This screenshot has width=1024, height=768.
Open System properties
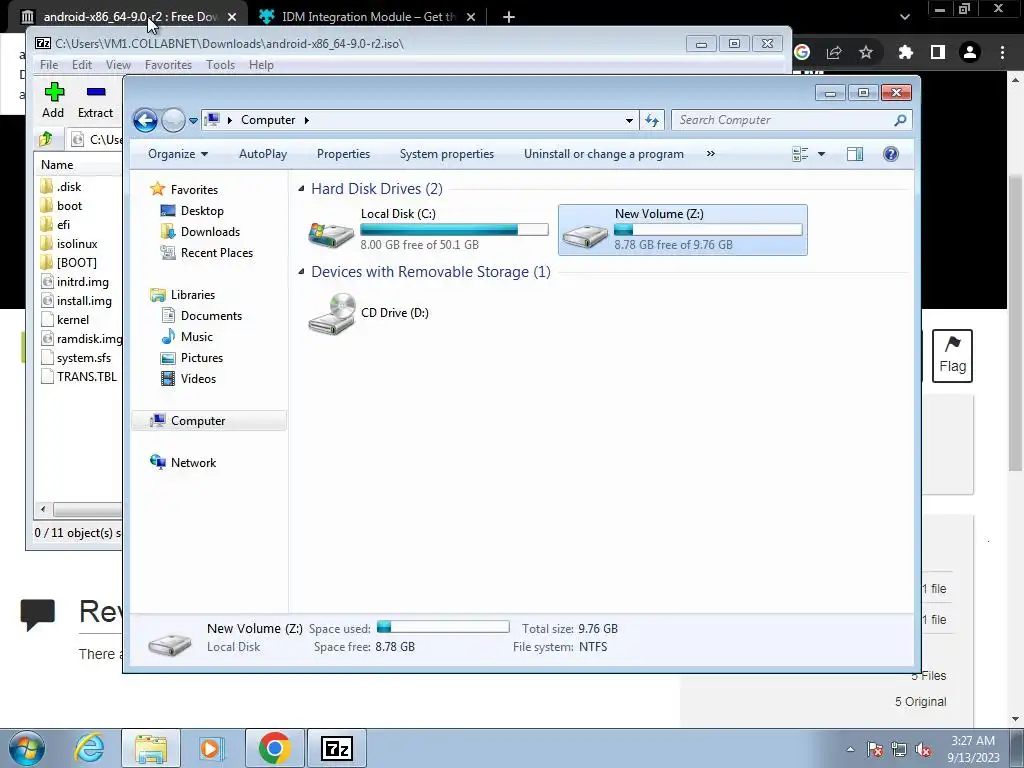pos(447,154)
